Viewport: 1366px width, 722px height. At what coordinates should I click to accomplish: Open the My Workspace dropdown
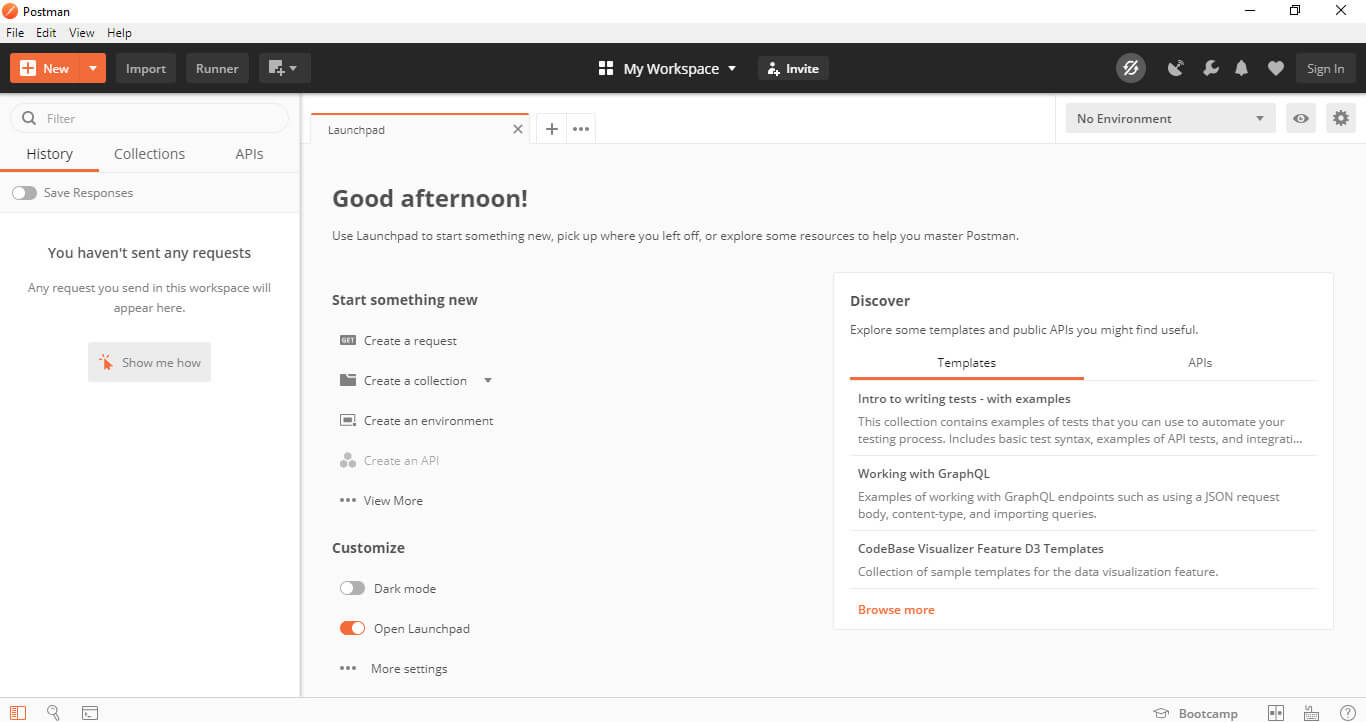coord(671,68)
